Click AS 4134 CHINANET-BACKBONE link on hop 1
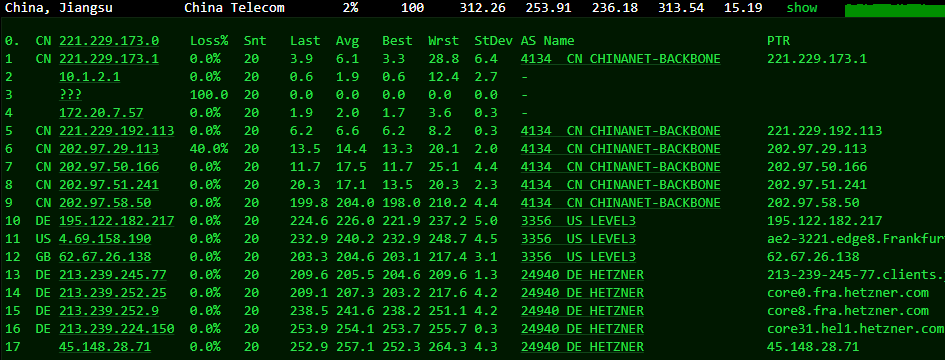Screen dimensions: 945x360 pos(621,59)
